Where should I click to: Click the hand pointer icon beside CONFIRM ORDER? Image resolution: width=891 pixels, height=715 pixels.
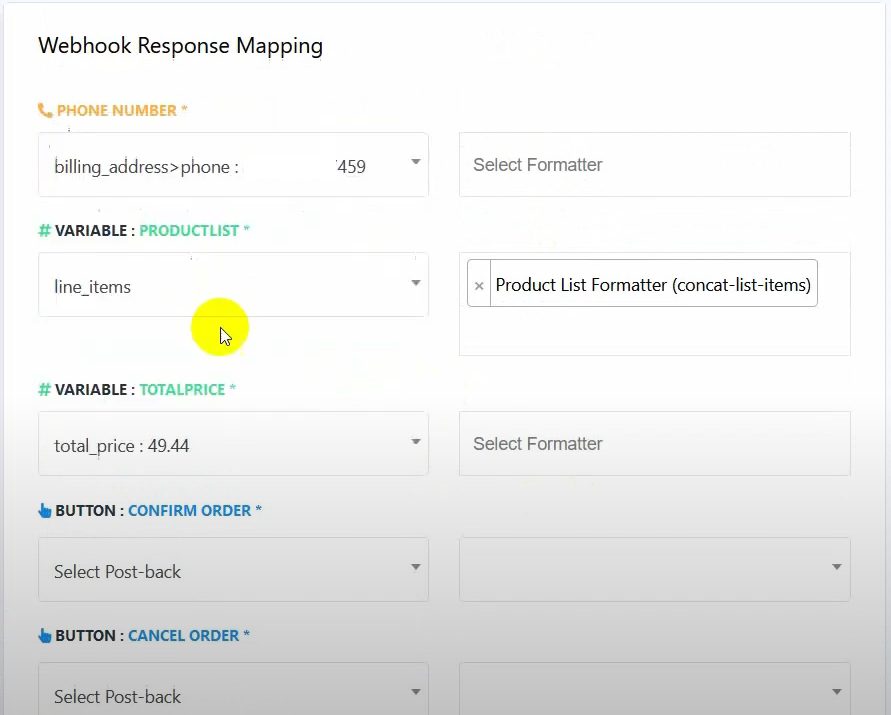point(45,511)
